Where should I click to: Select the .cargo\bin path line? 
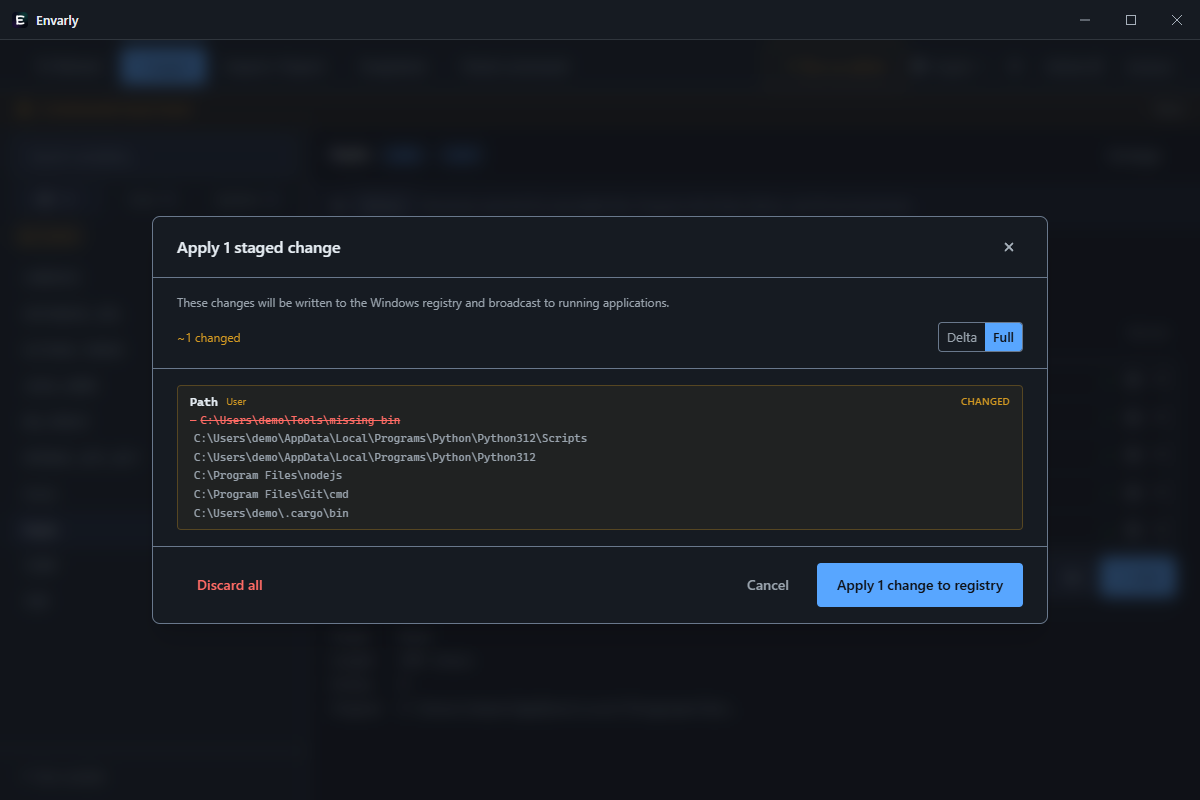[271, 513]
